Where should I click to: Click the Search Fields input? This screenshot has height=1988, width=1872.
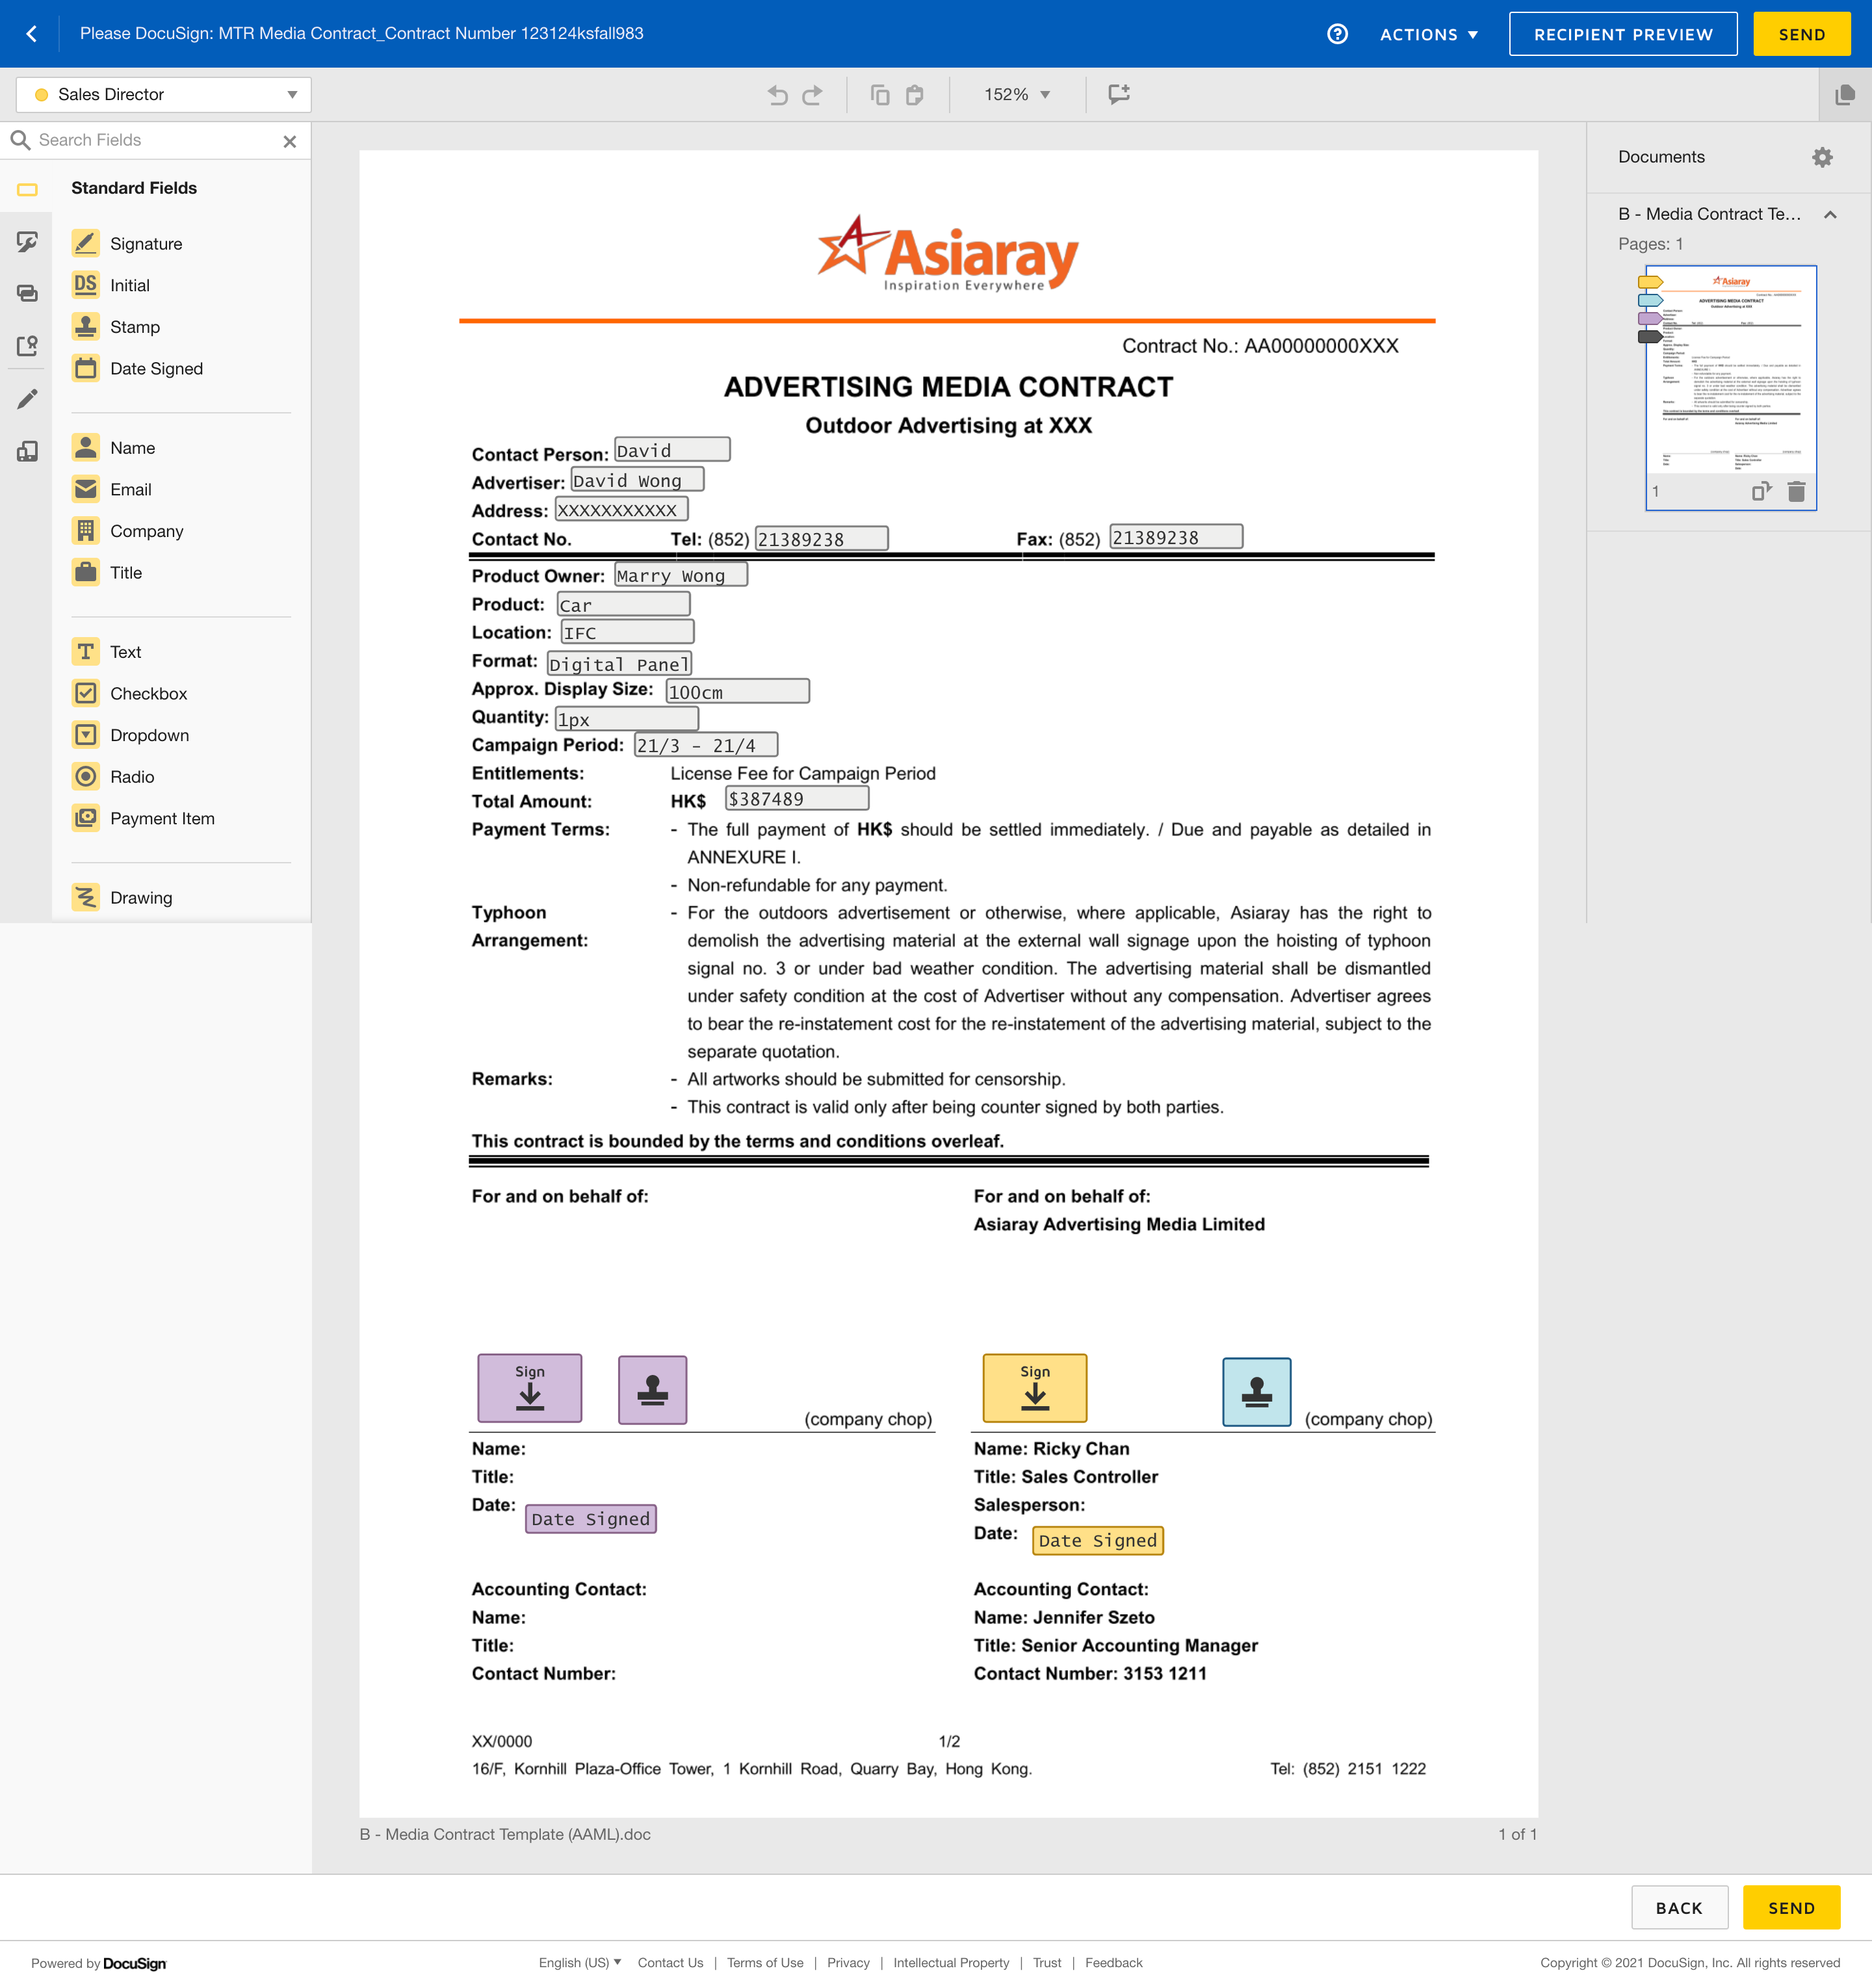(x=155, y=141)
